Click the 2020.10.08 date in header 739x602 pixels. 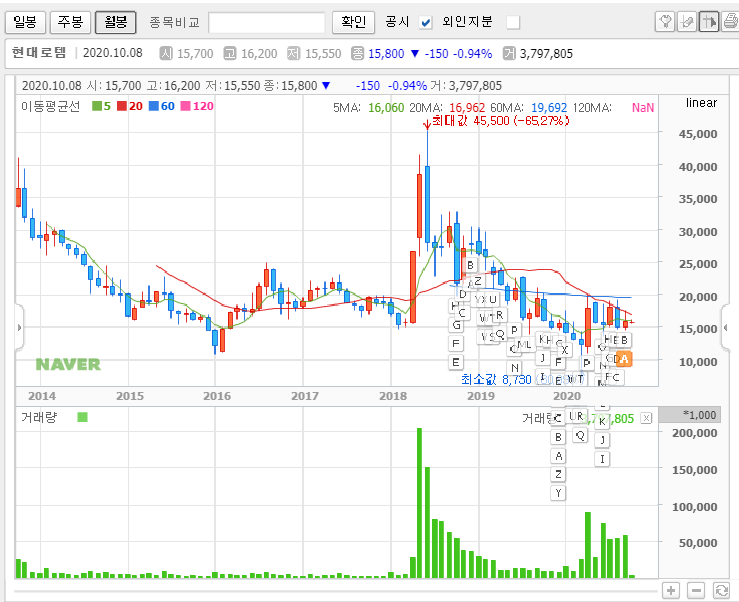(113, 53)
